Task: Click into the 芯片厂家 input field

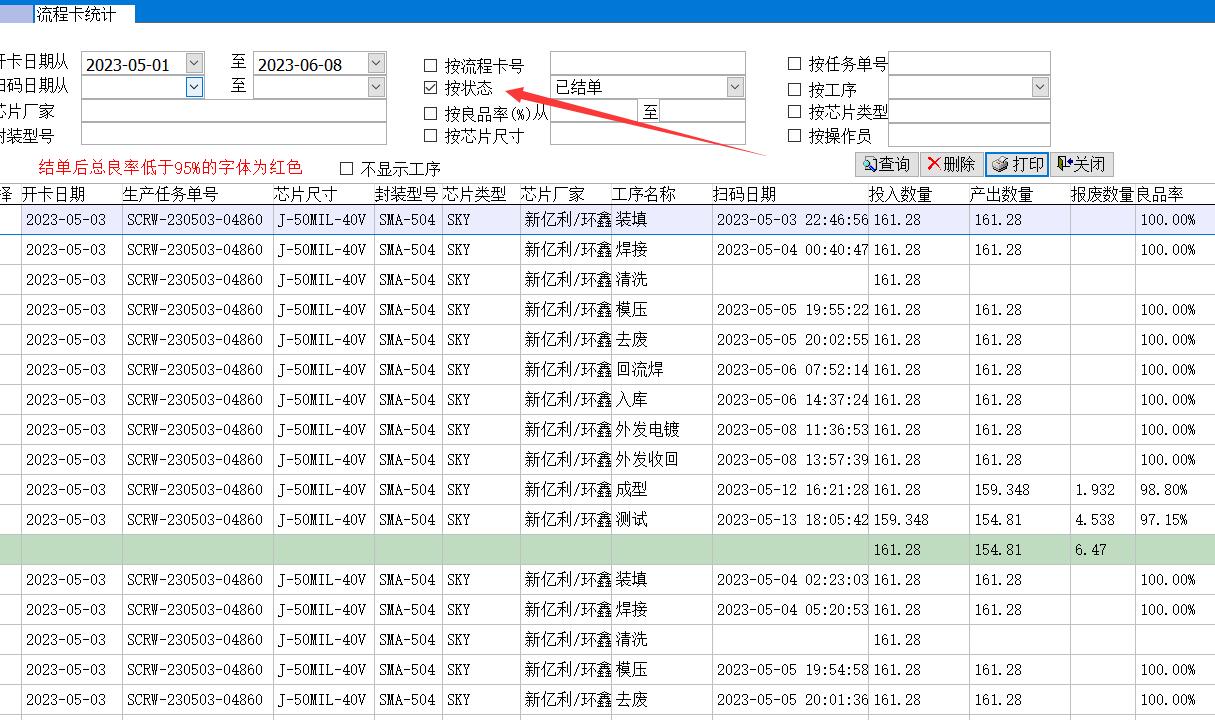Action: click(x=233, y=111)
